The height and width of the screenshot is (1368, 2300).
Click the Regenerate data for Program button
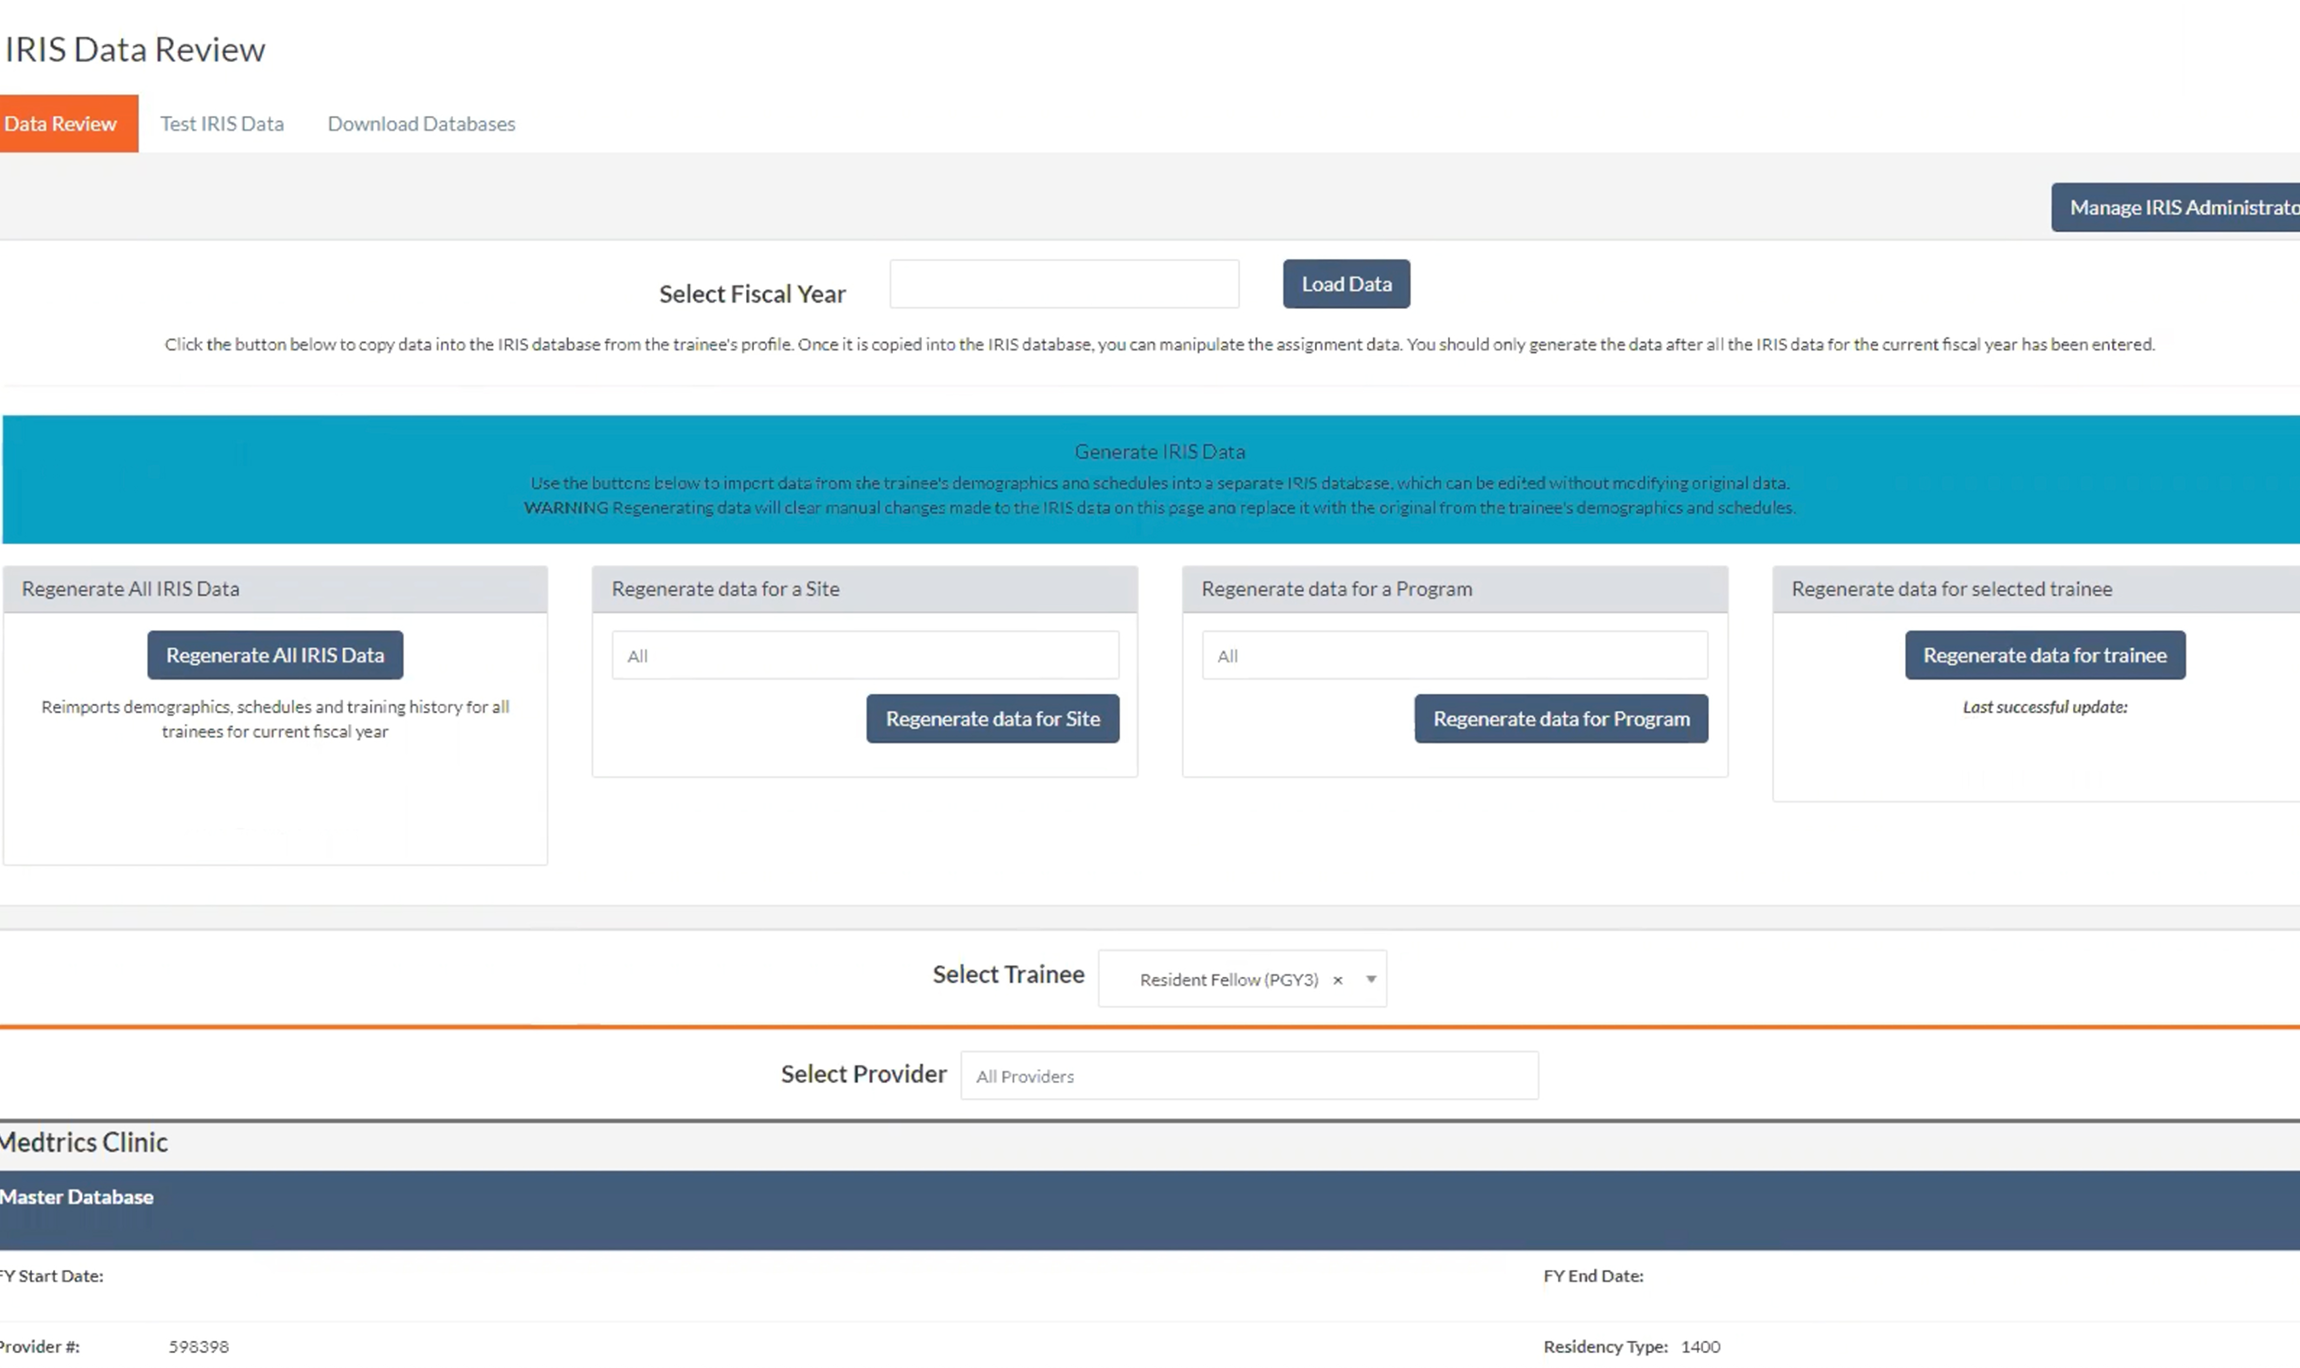coord(1560,719)
